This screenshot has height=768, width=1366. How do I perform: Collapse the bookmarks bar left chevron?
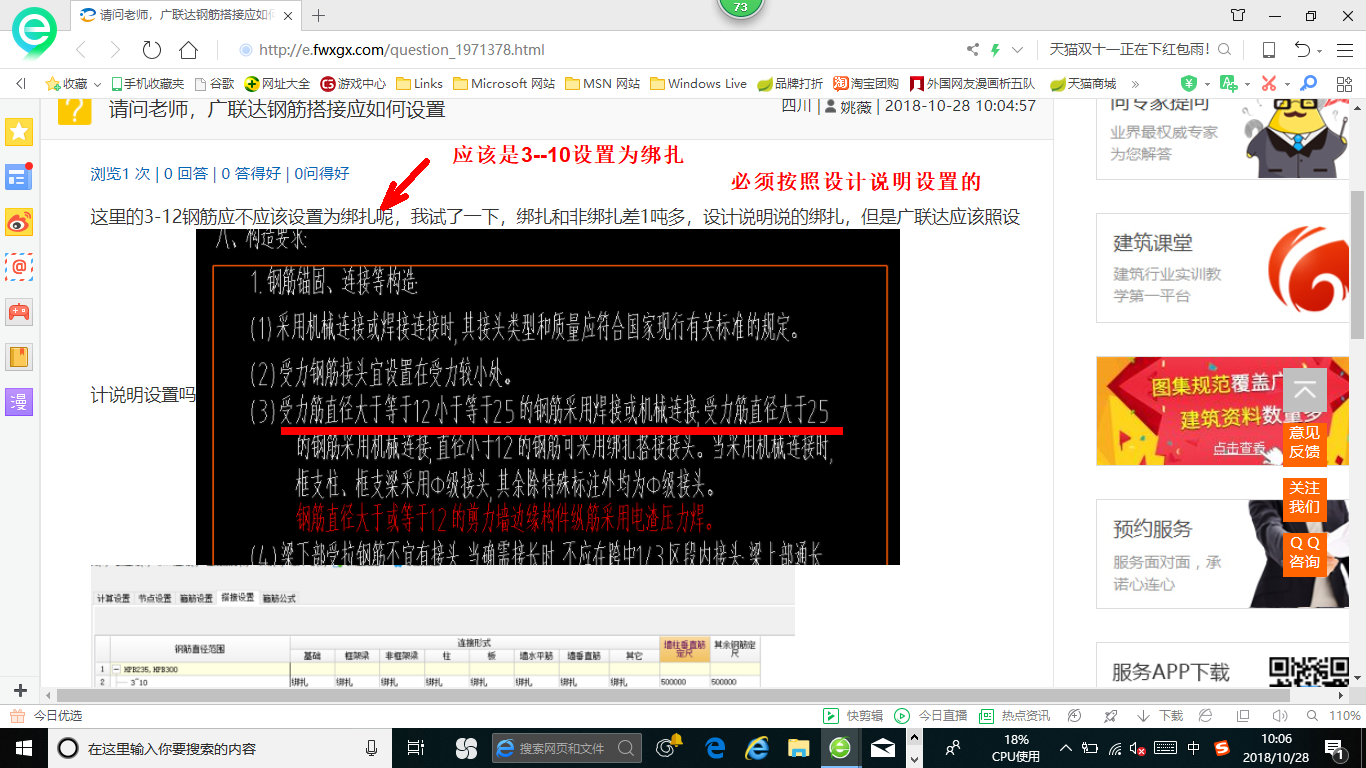[x=21, y=84]
